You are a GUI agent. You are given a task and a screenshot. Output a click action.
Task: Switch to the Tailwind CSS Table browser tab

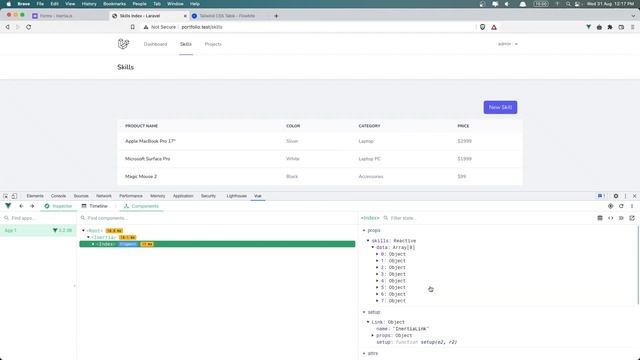pyautogui.click(x=227, y=16)
